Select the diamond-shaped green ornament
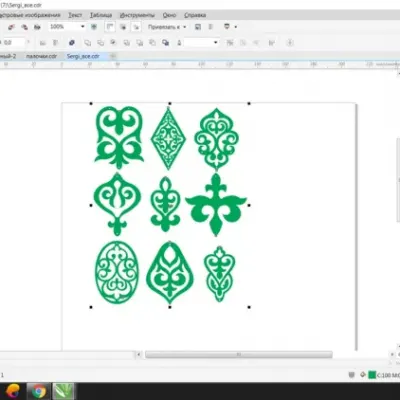The height and width of the screenshot is (400, 400). [168, 138]
